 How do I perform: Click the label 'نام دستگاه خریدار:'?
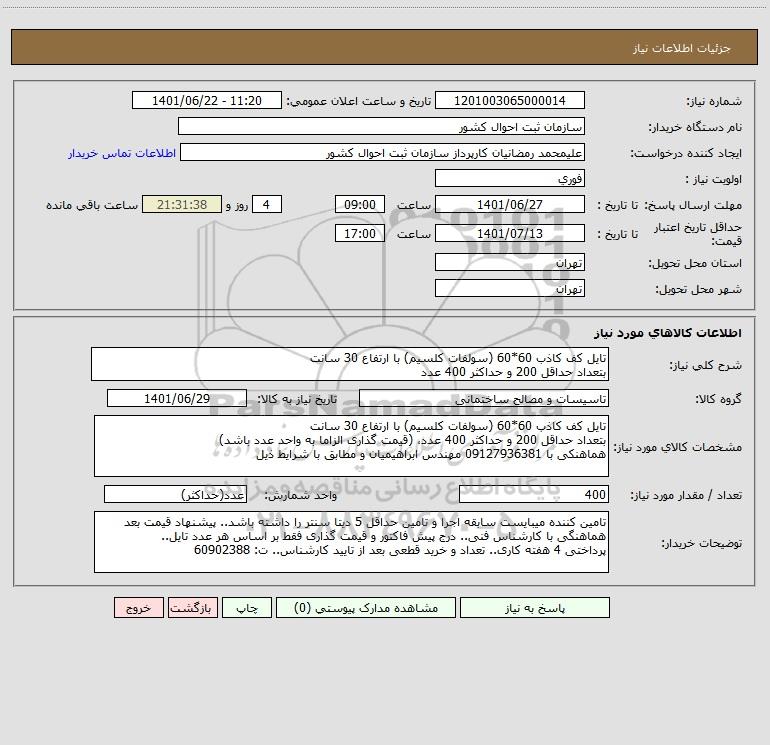pyautogui.click(x=696, y=128)
